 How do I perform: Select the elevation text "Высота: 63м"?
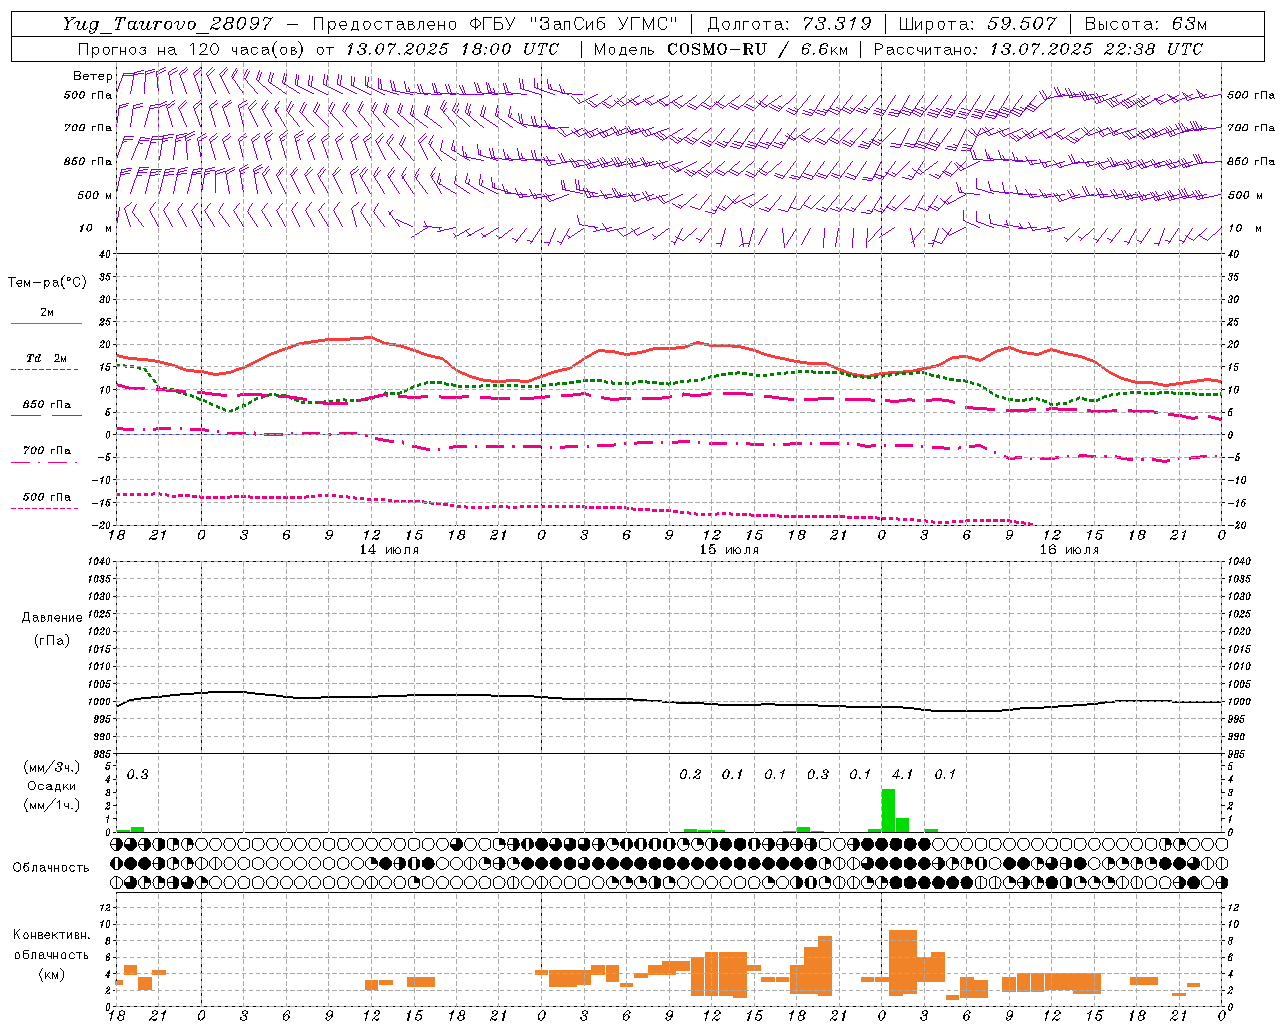(1146, 24)
